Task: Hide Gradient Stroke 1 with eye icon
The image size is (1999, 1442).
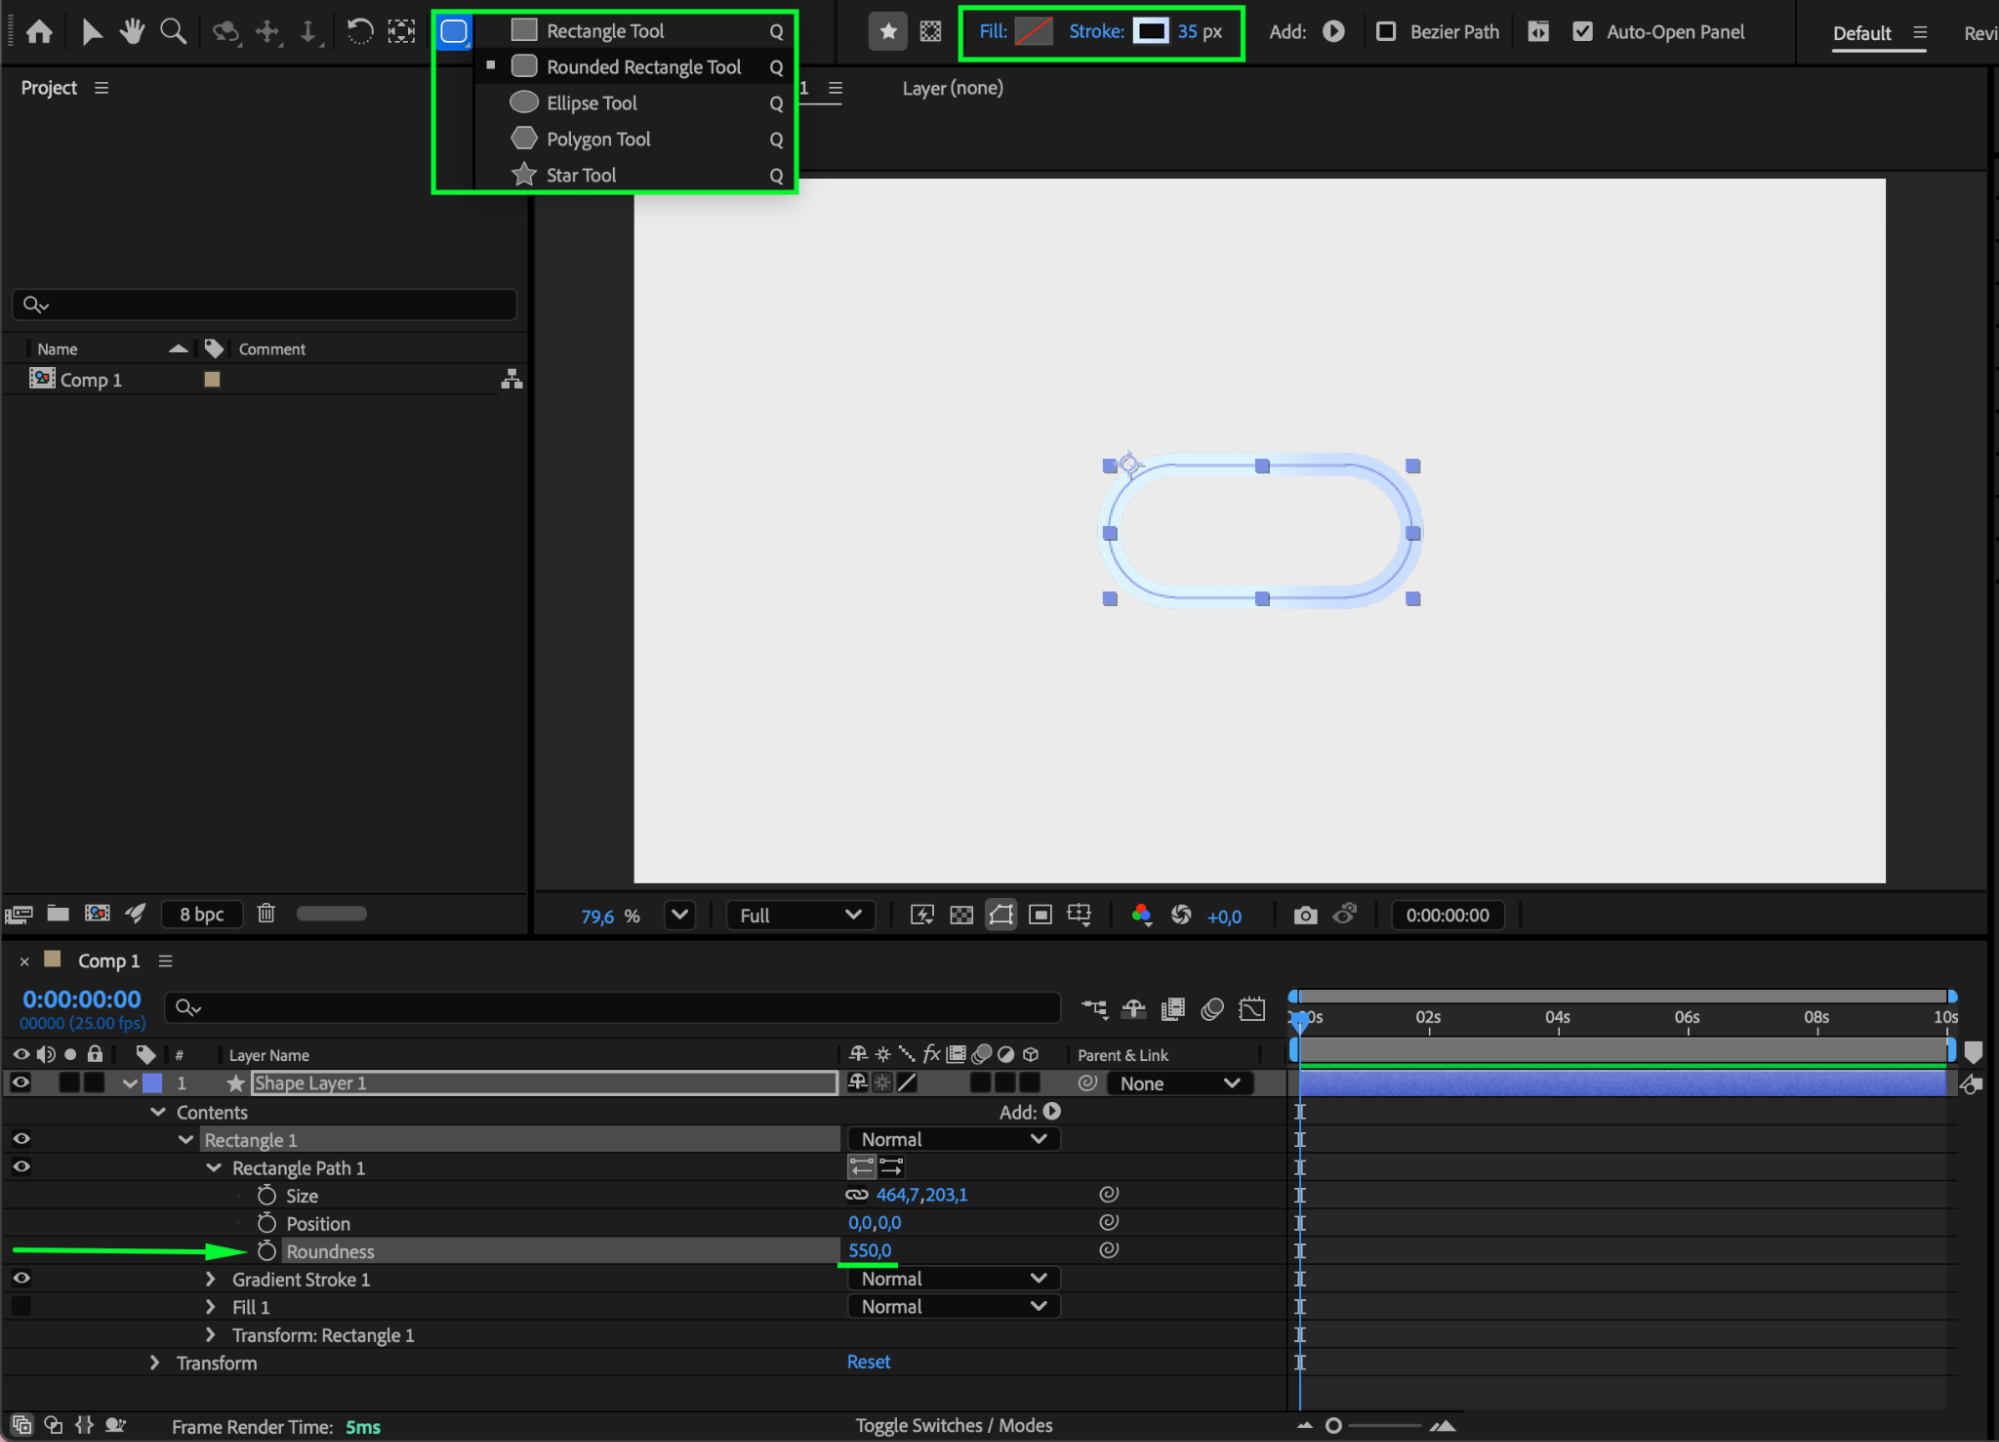Action: (21, 1278)
